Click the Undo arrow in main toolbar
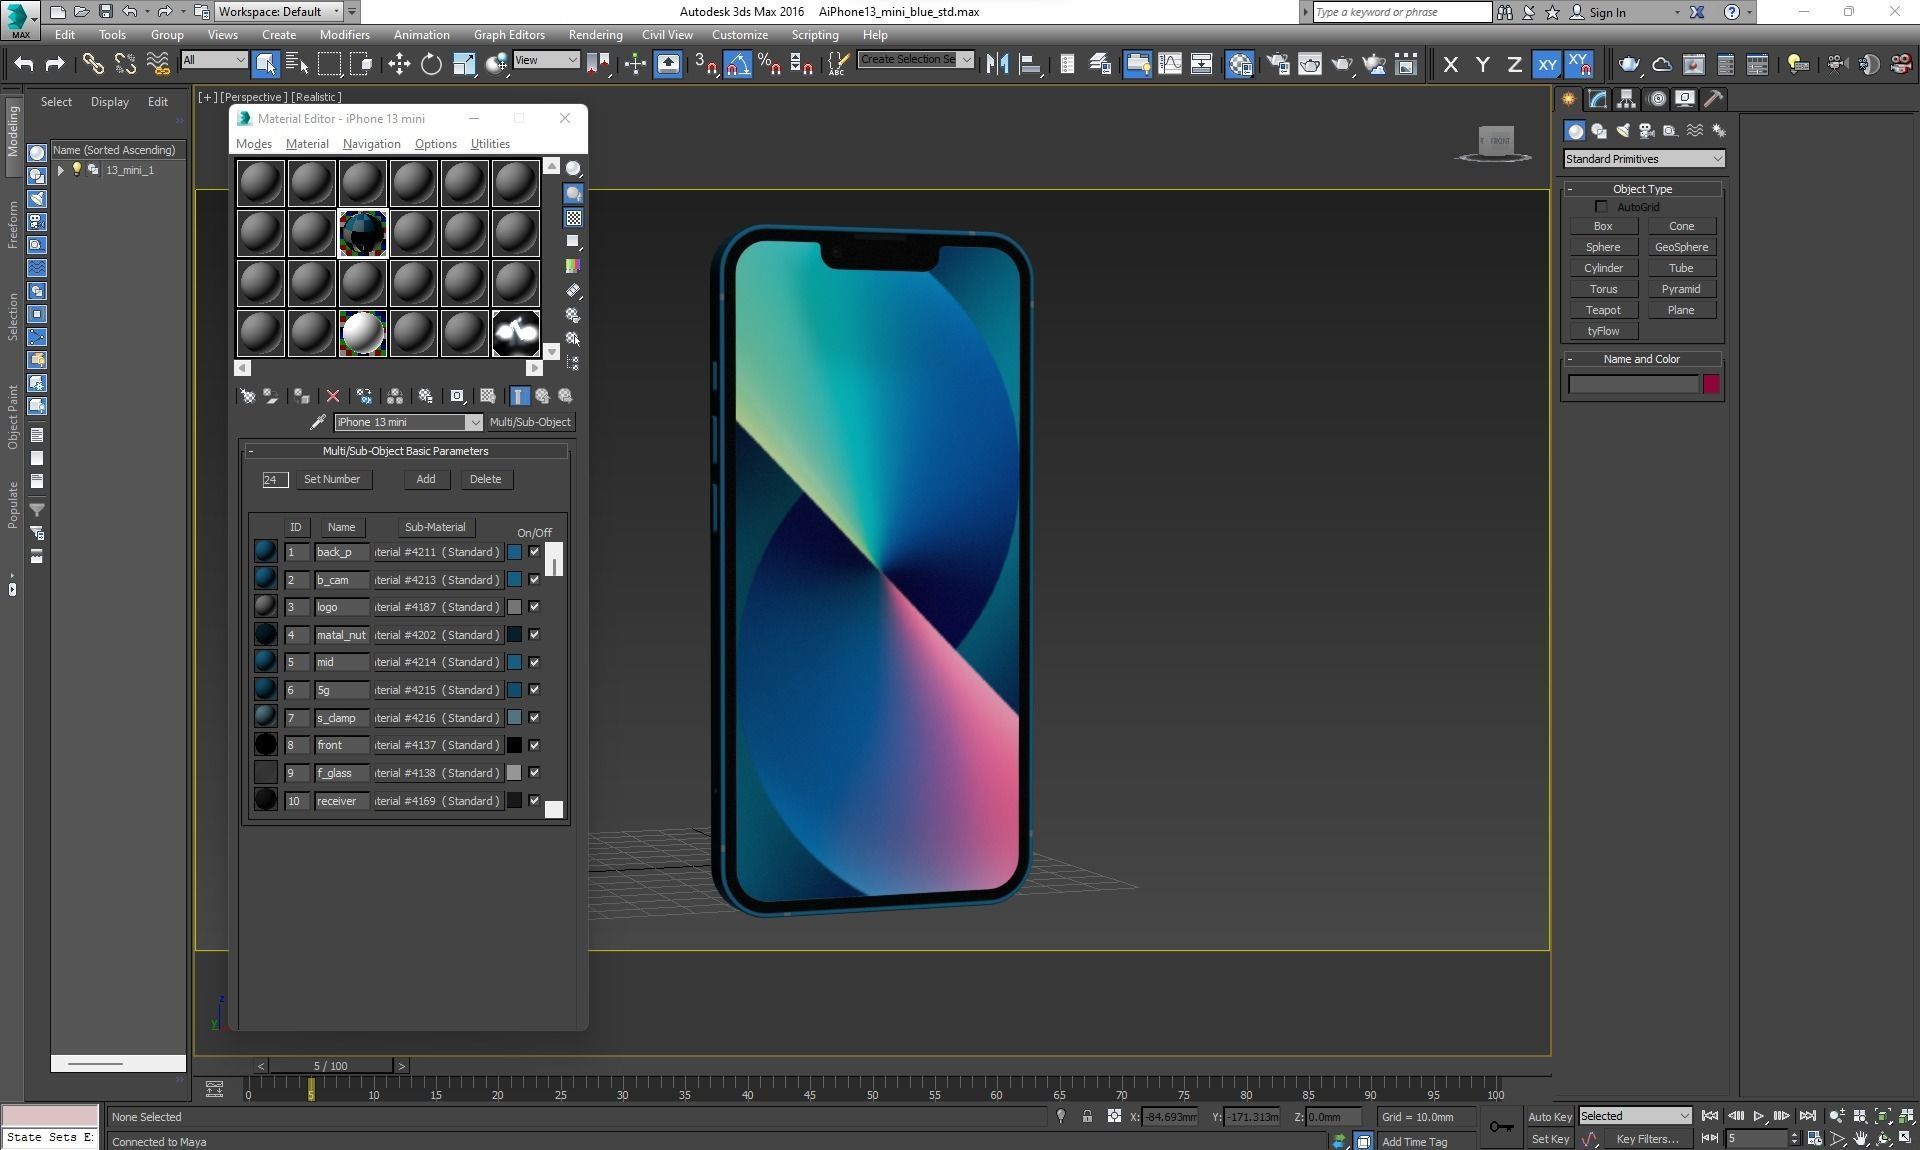Image resolution: width=1920 pixels, height=1150 pixels. point(23,64)
